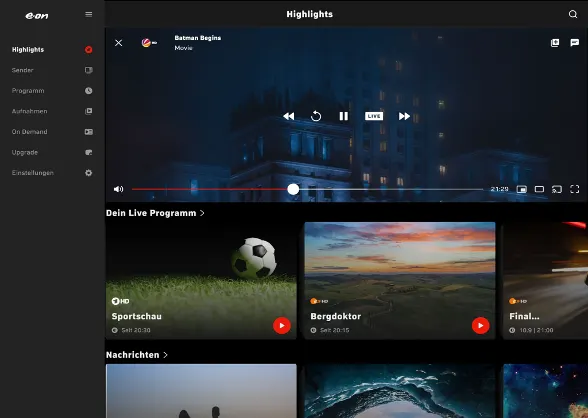Open the ocean wave Nachrichten thumbnail
Screen dimensions: 588x418
(x=400, y=391)
